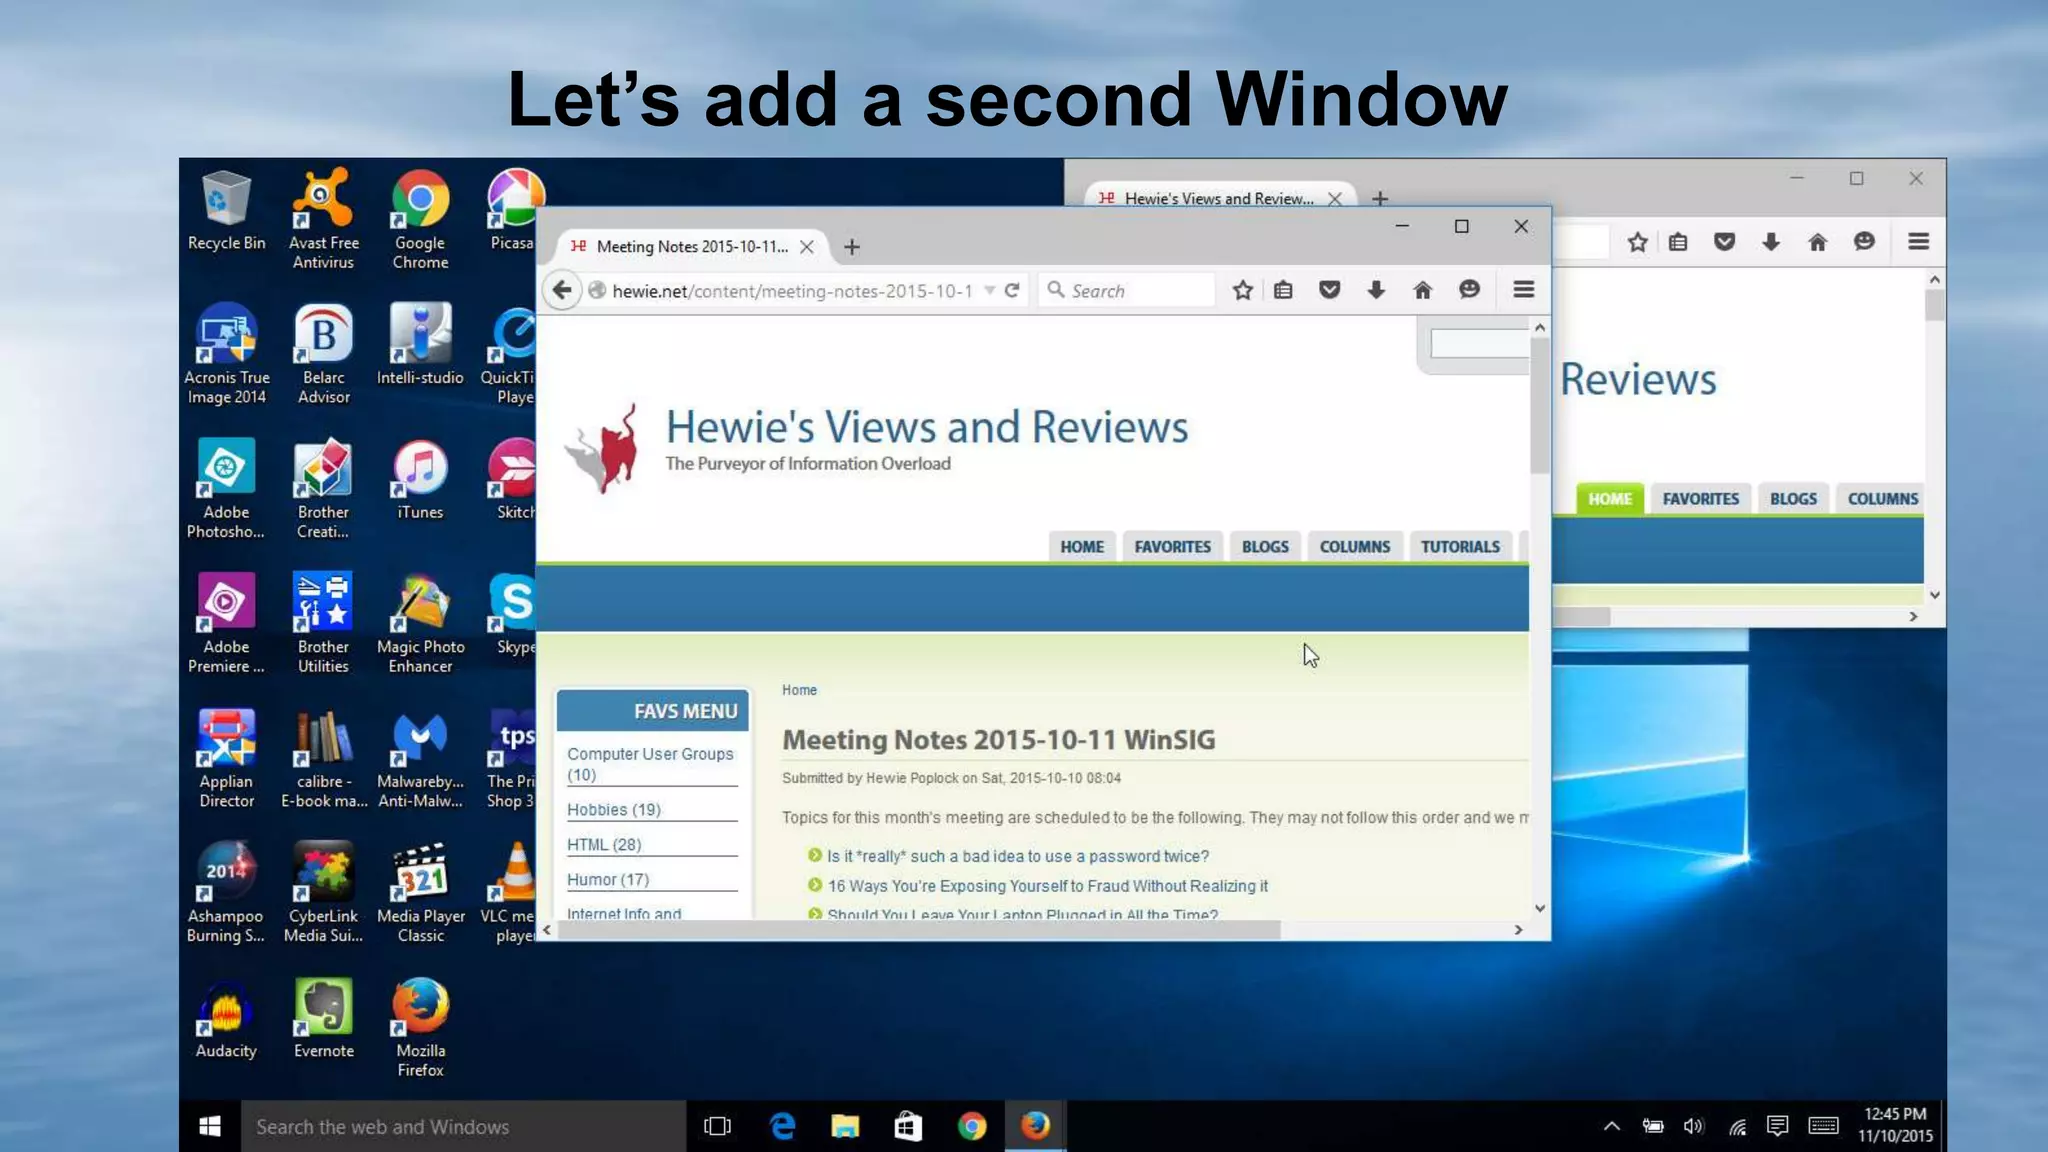Open FAVORITES menu in front window page
Image resolution: width=2048 pixels, height=1152 pixels.
(x=1172, y=547)
